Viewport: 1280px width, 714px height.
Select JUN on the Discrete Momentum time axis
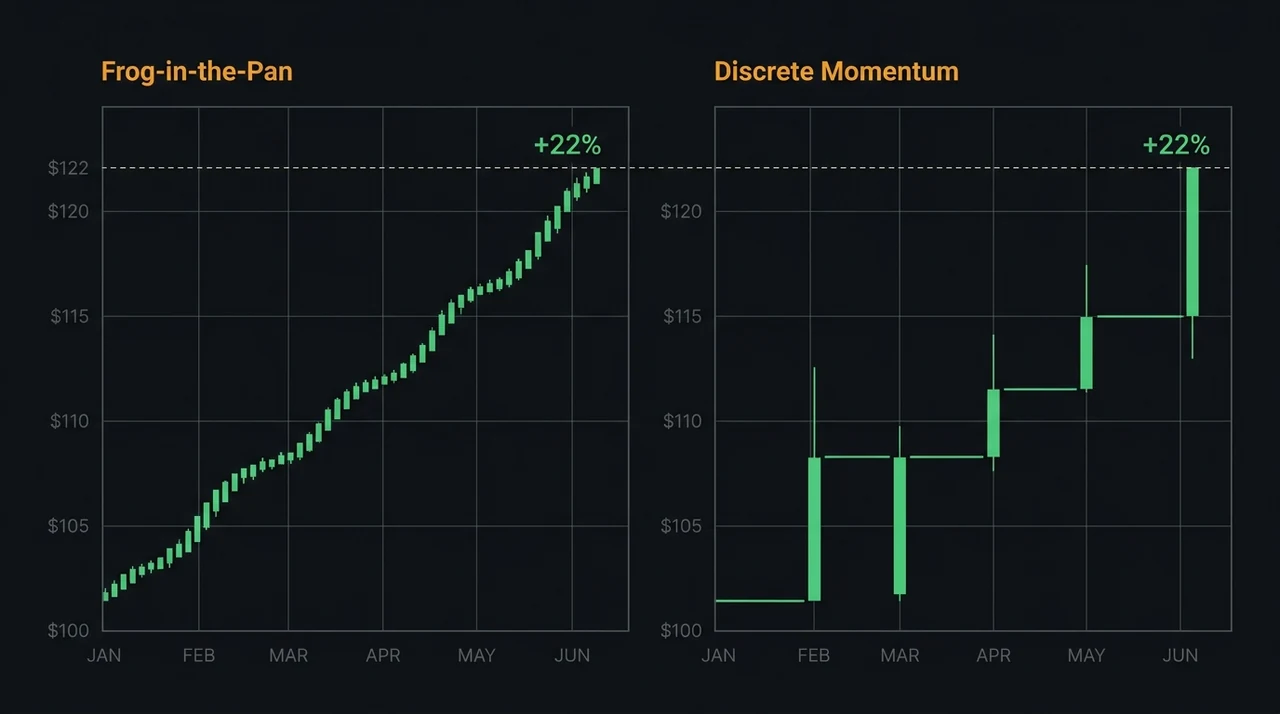click(1181, 656)
